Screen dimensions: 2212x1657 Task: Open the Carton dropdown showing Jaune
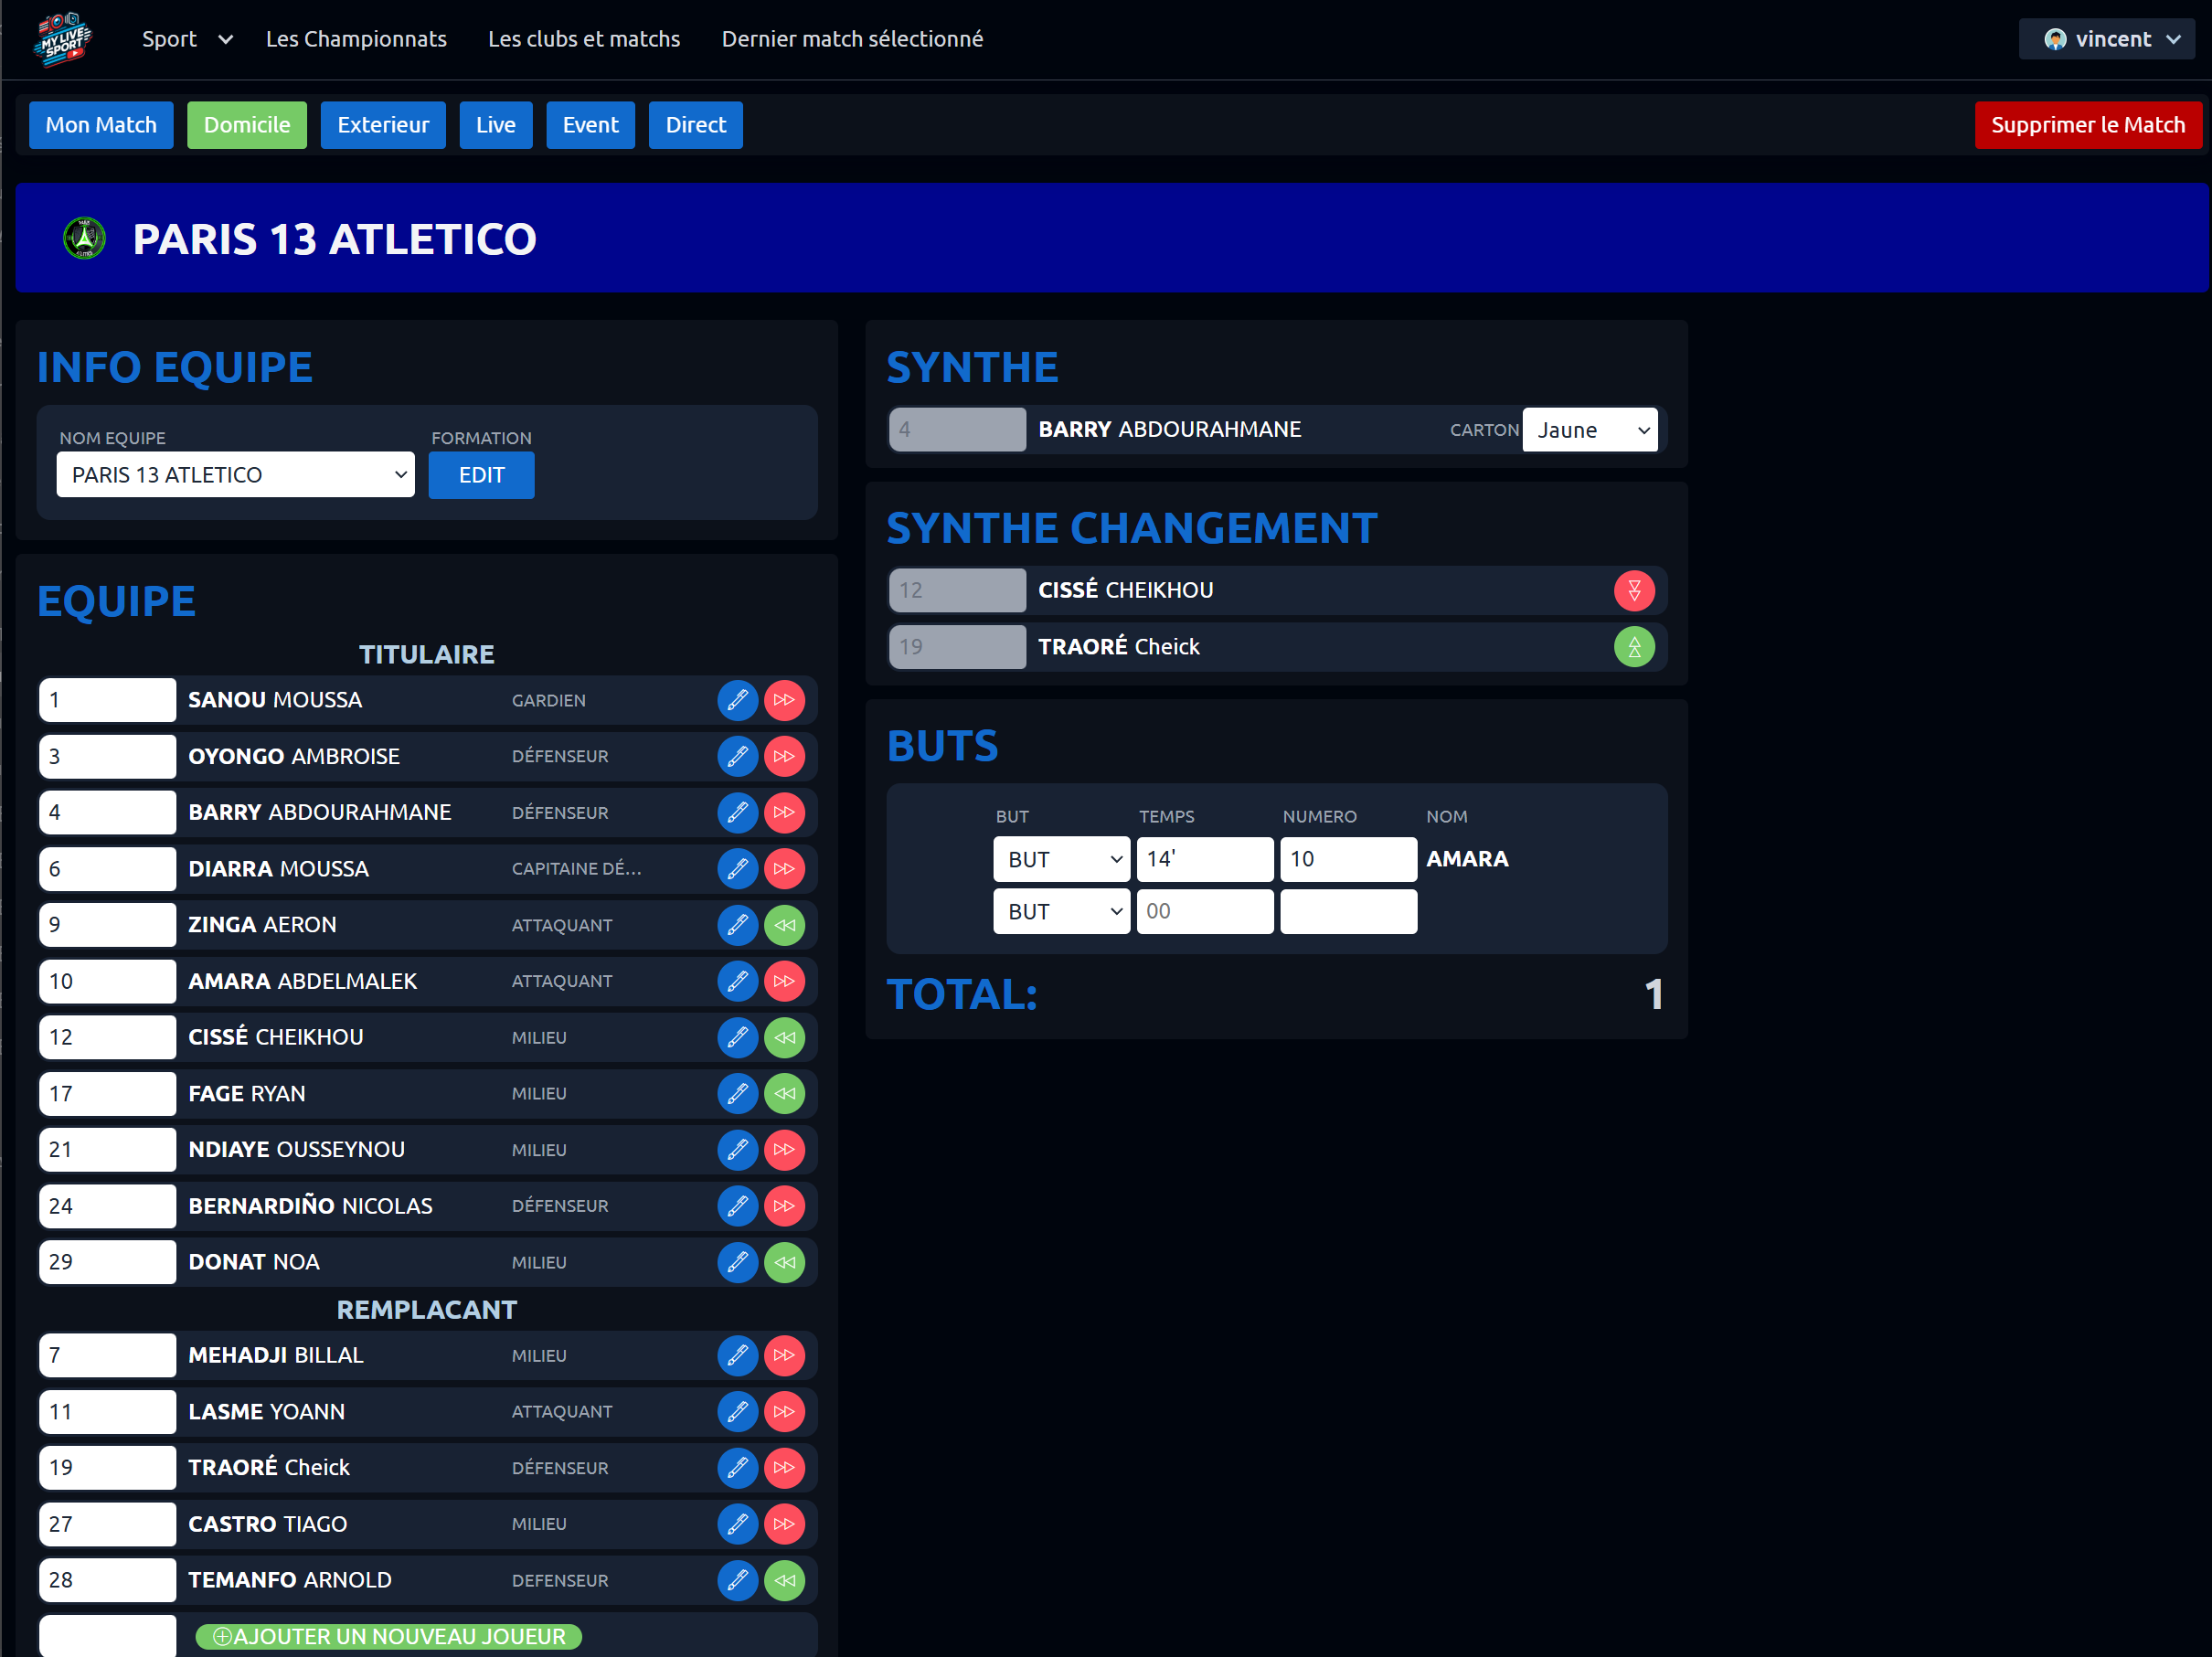[1589, 429]
